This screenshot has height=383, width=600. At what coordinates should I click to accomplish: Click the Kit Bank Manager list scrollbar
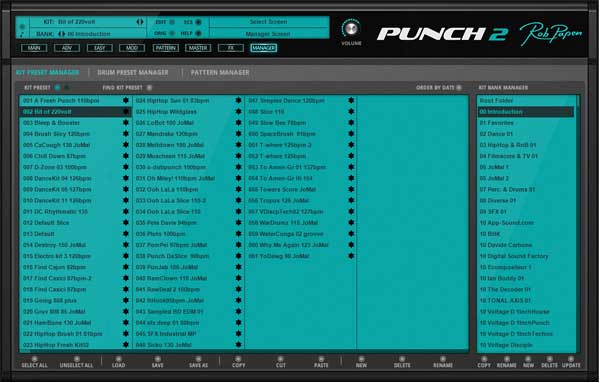[x=578, y=223]
